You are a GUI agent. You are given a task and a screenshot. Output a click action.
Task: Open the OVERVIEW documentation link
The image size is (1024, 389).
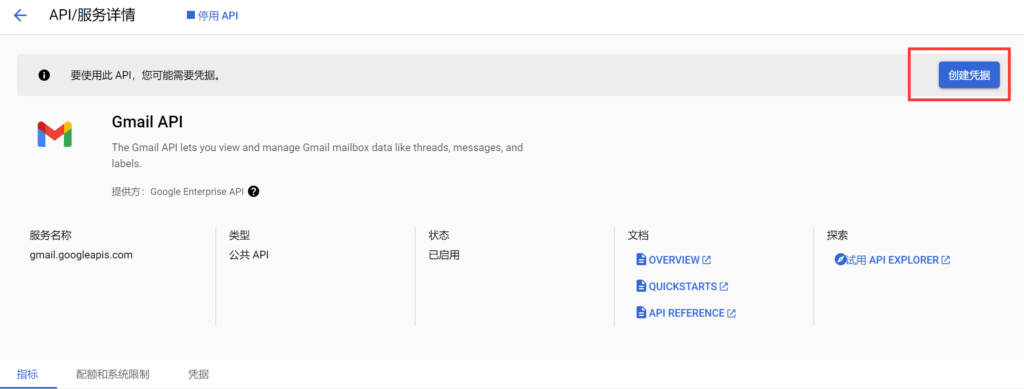pos(673,260)
